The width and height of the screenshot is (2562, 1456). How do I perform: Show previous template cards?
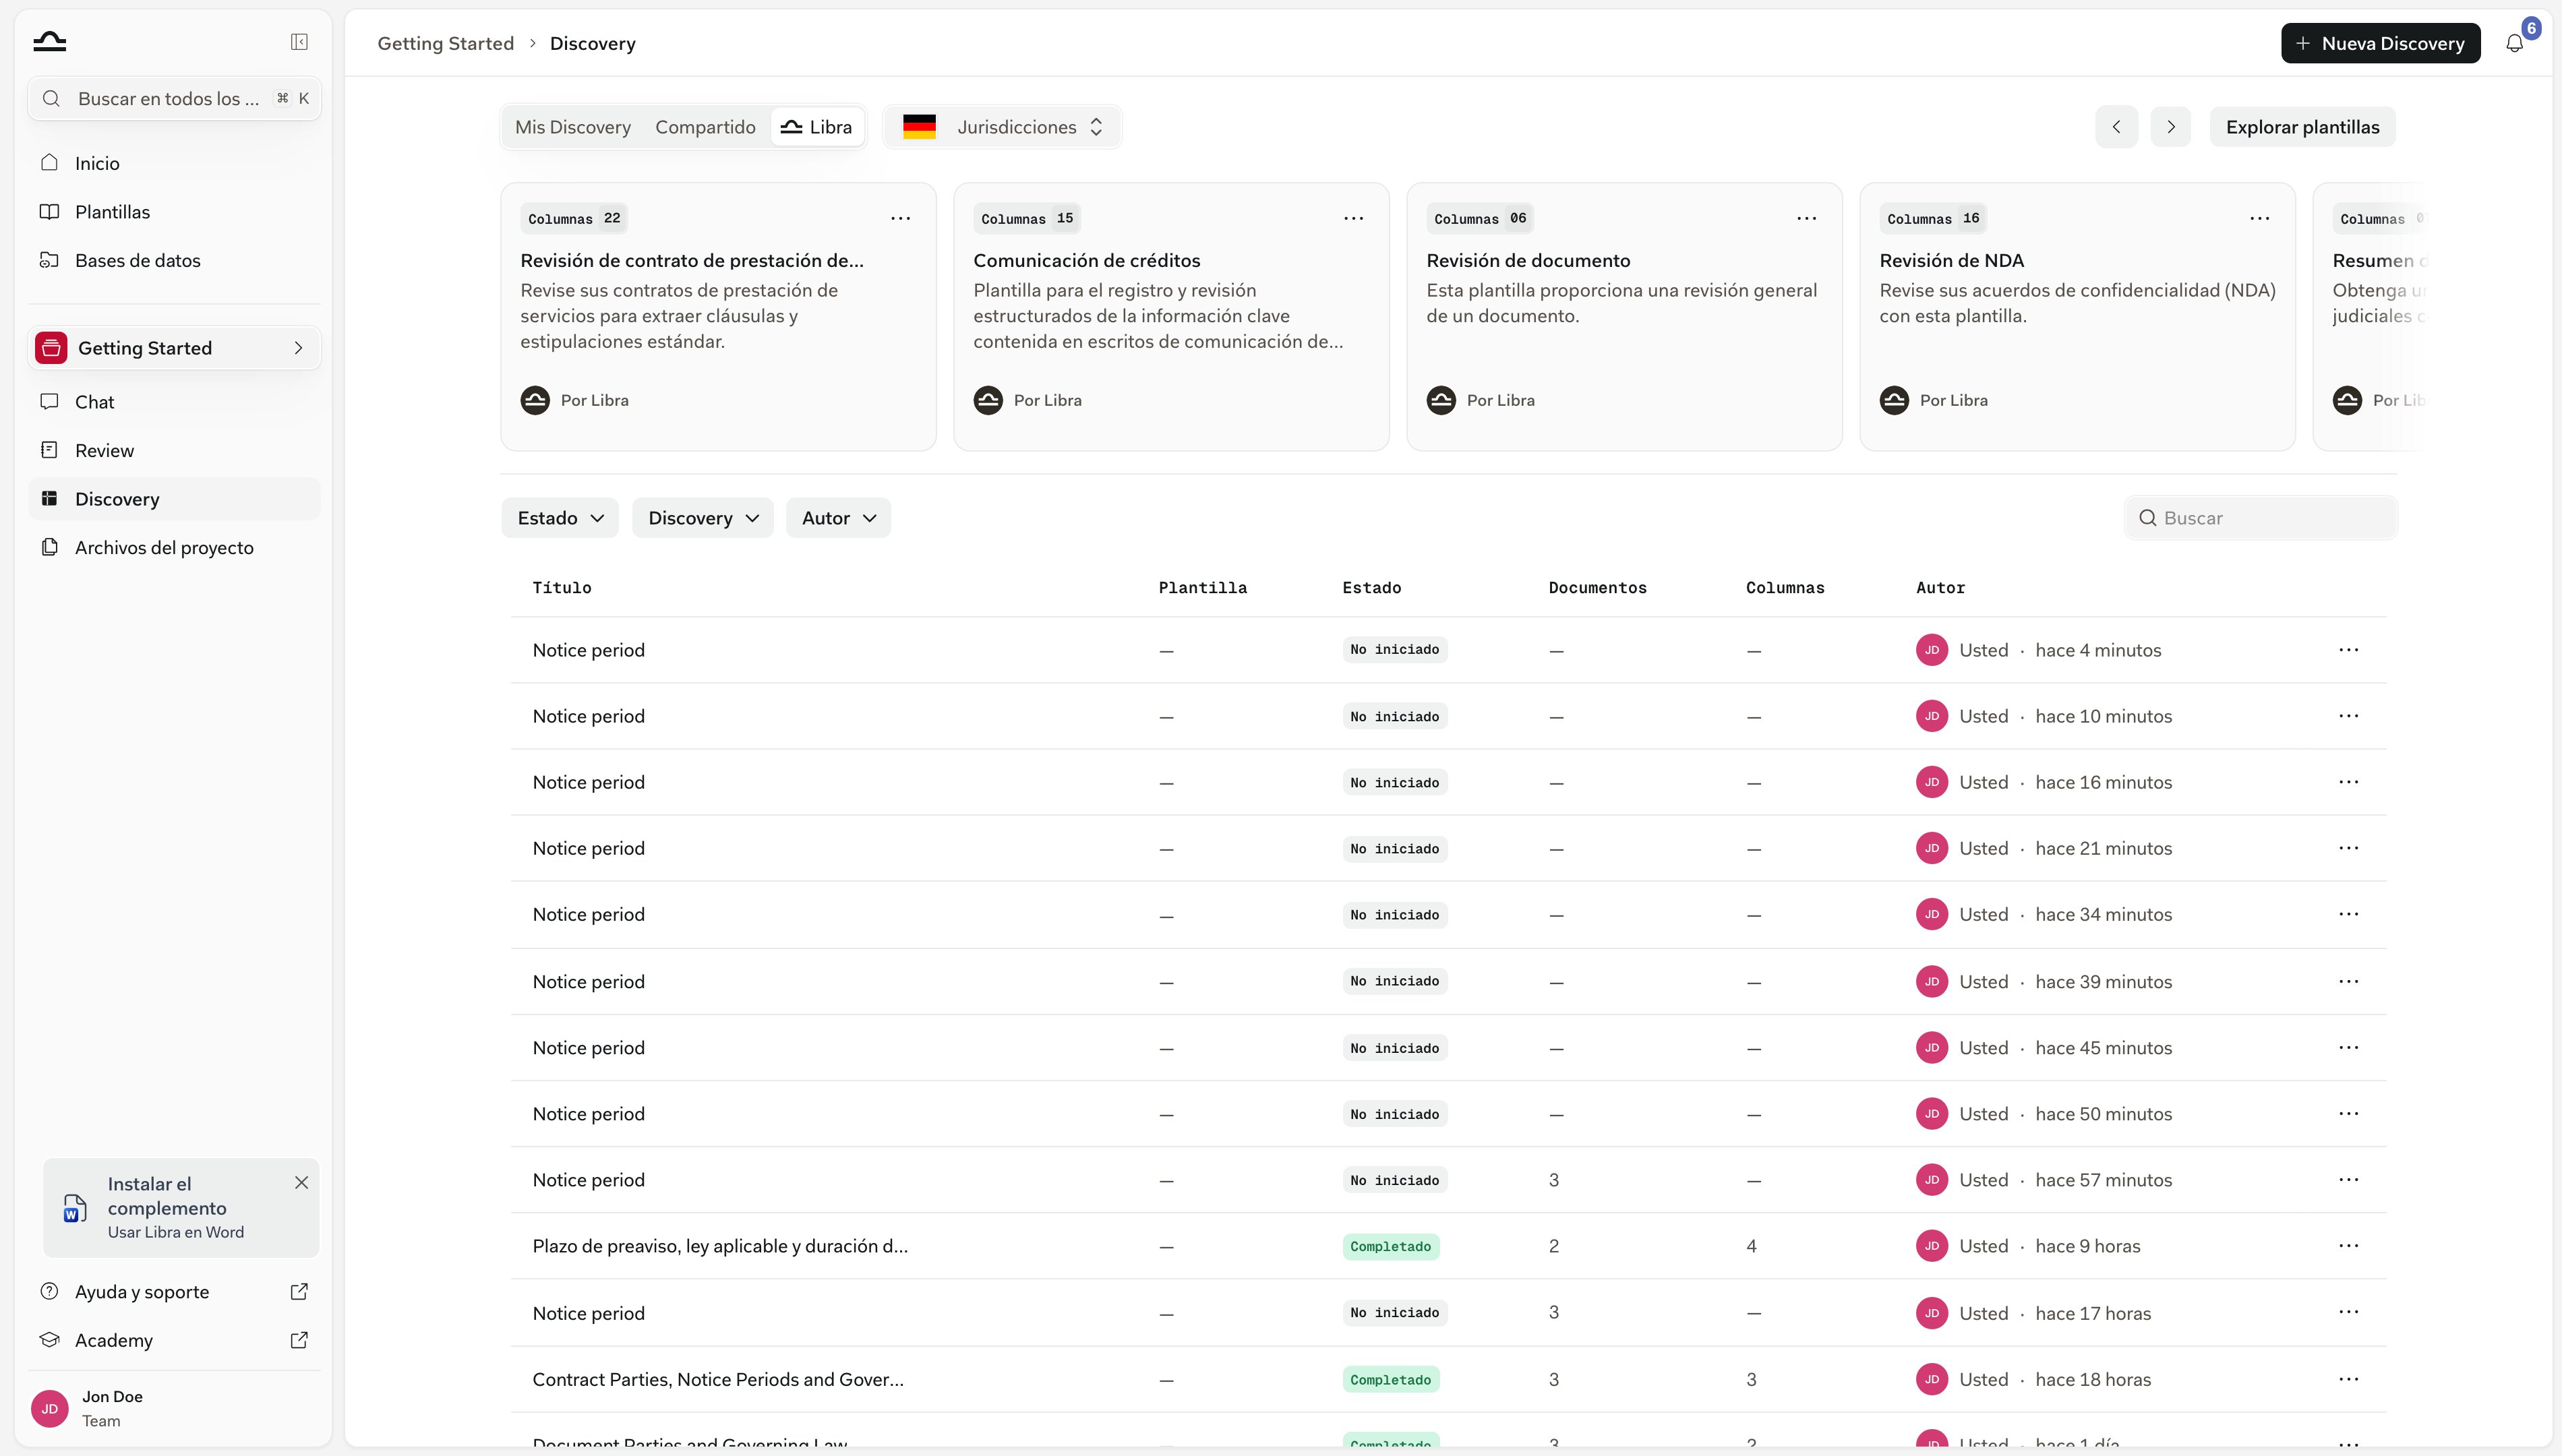(x=2116, y=127)
